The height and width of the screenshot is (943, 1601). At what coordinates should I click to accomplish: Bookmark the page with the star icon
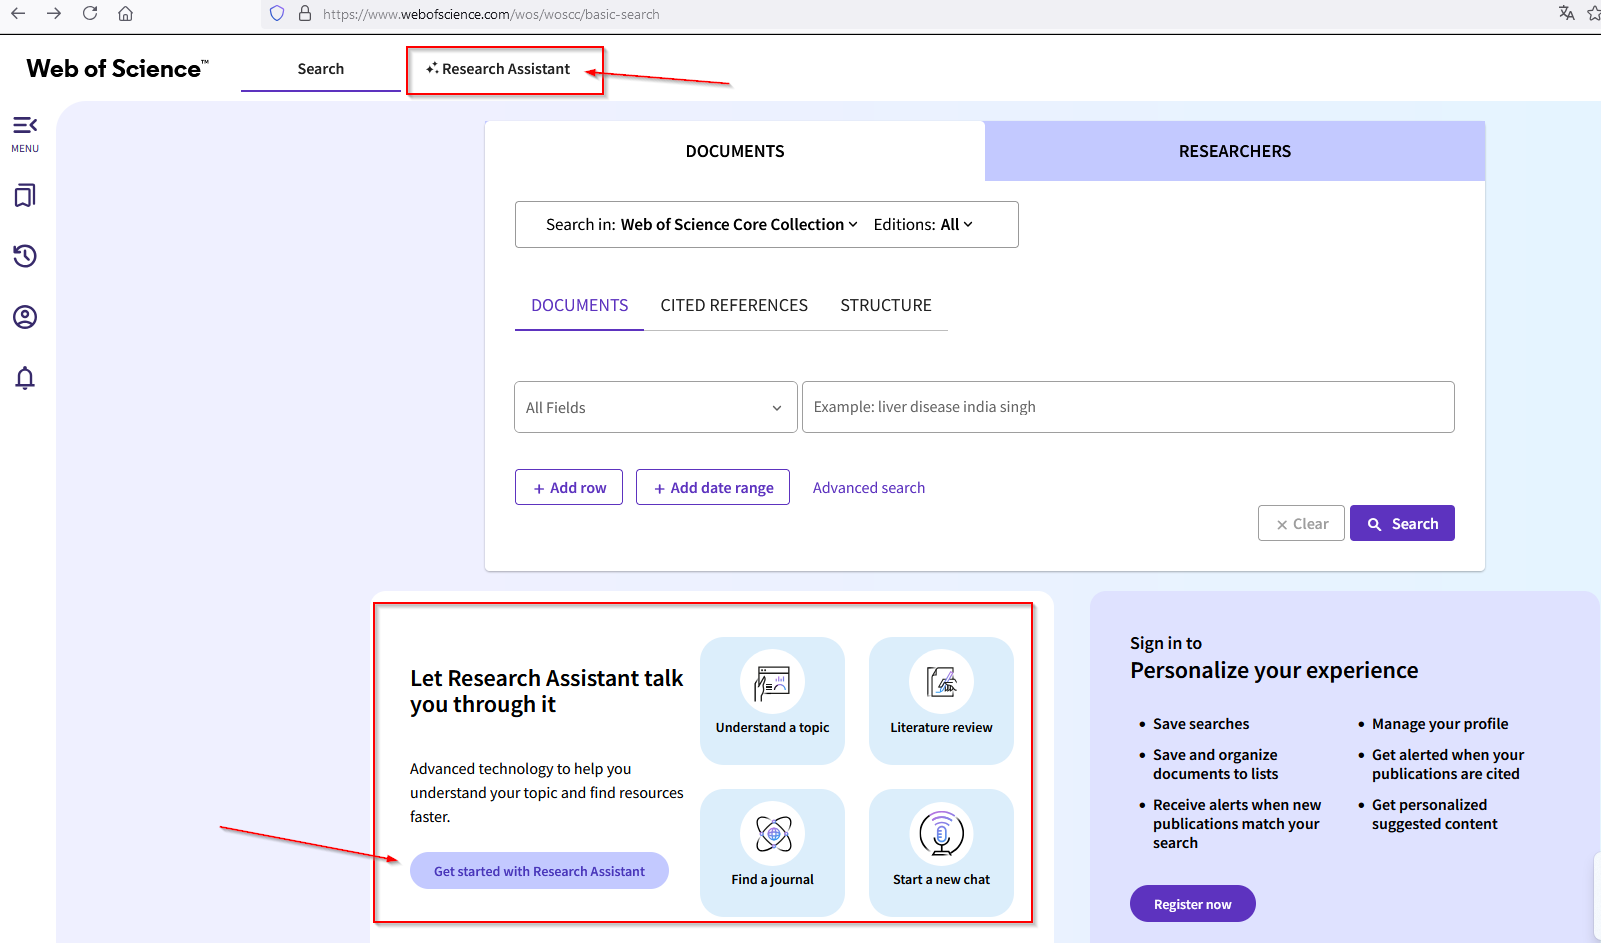tap(1593, 13)
